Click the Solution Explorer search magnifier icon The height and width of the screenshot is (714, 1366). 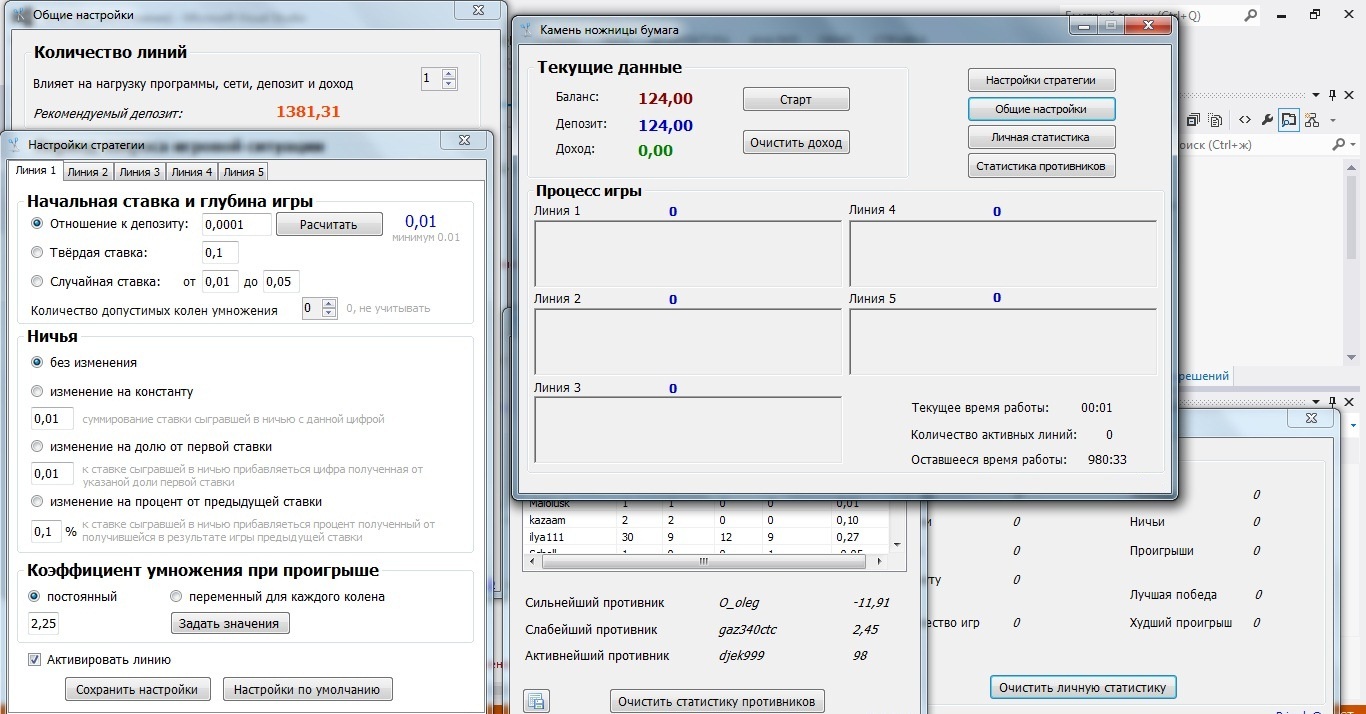pyautogui.click(x=1339, y=145)
